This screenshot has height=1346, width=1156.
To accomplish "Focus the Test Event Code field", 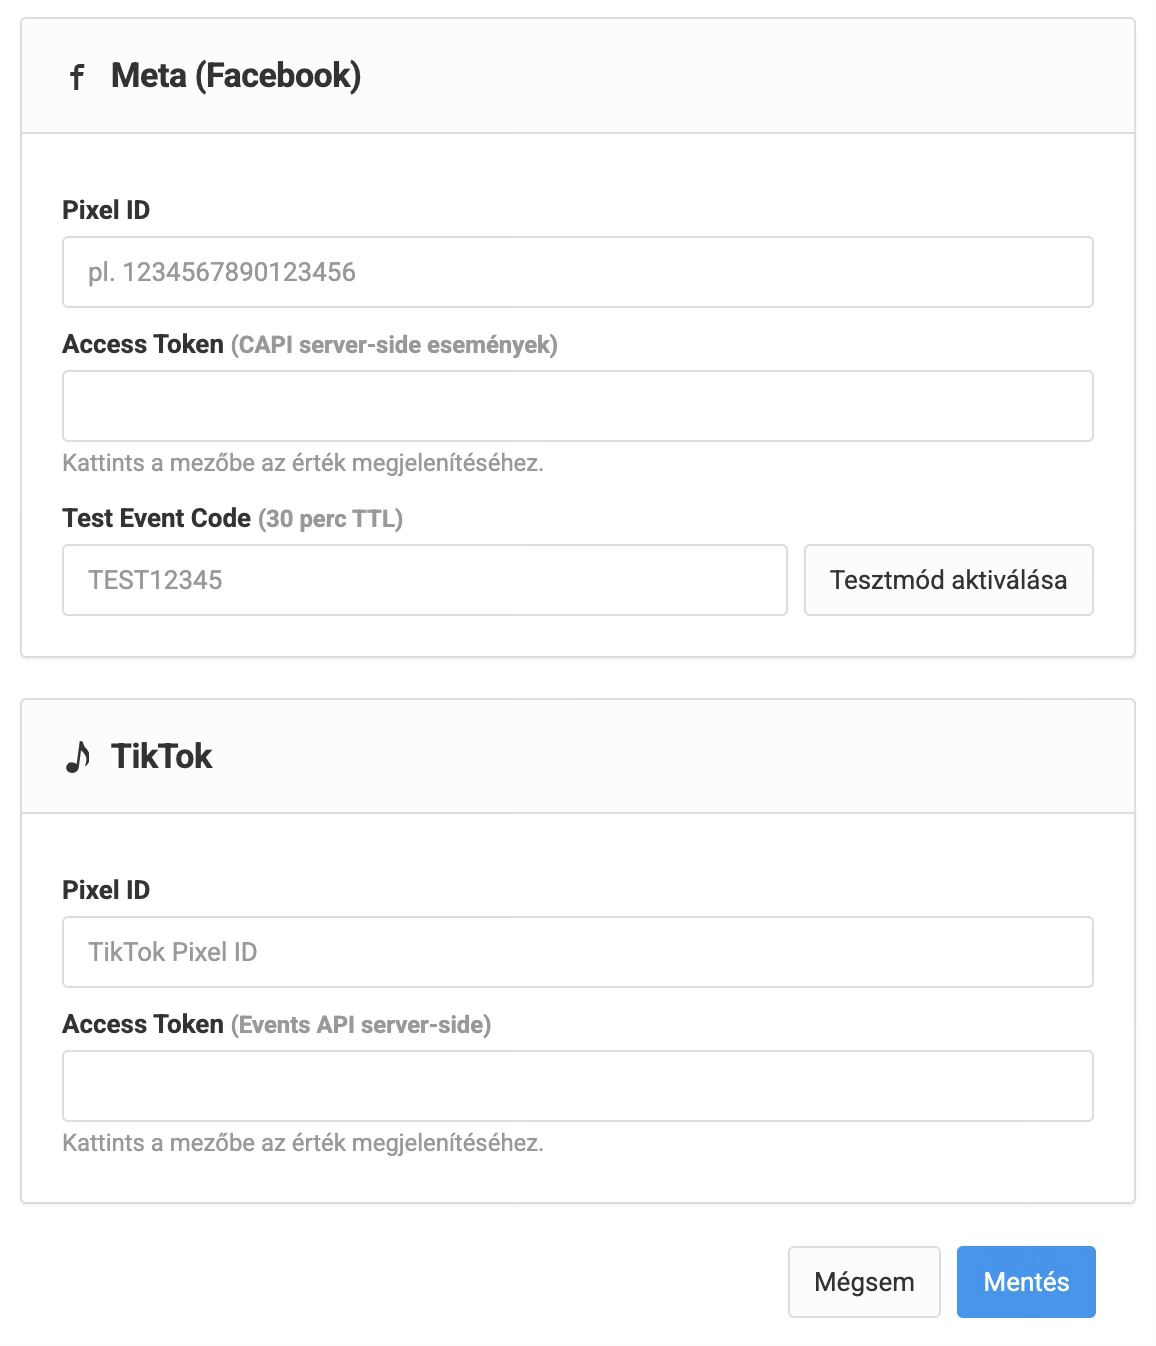I will click(425, 580).
